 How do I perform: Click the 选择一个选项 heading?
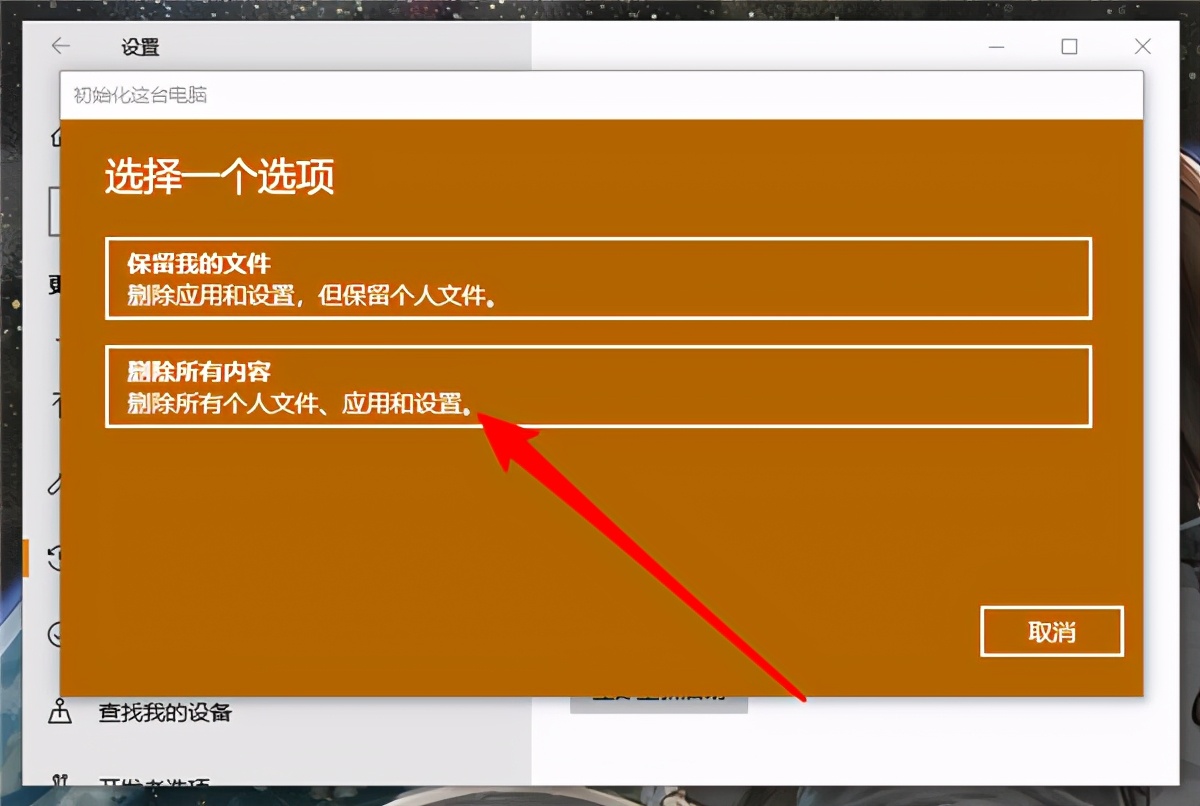[x=219, y=176]
